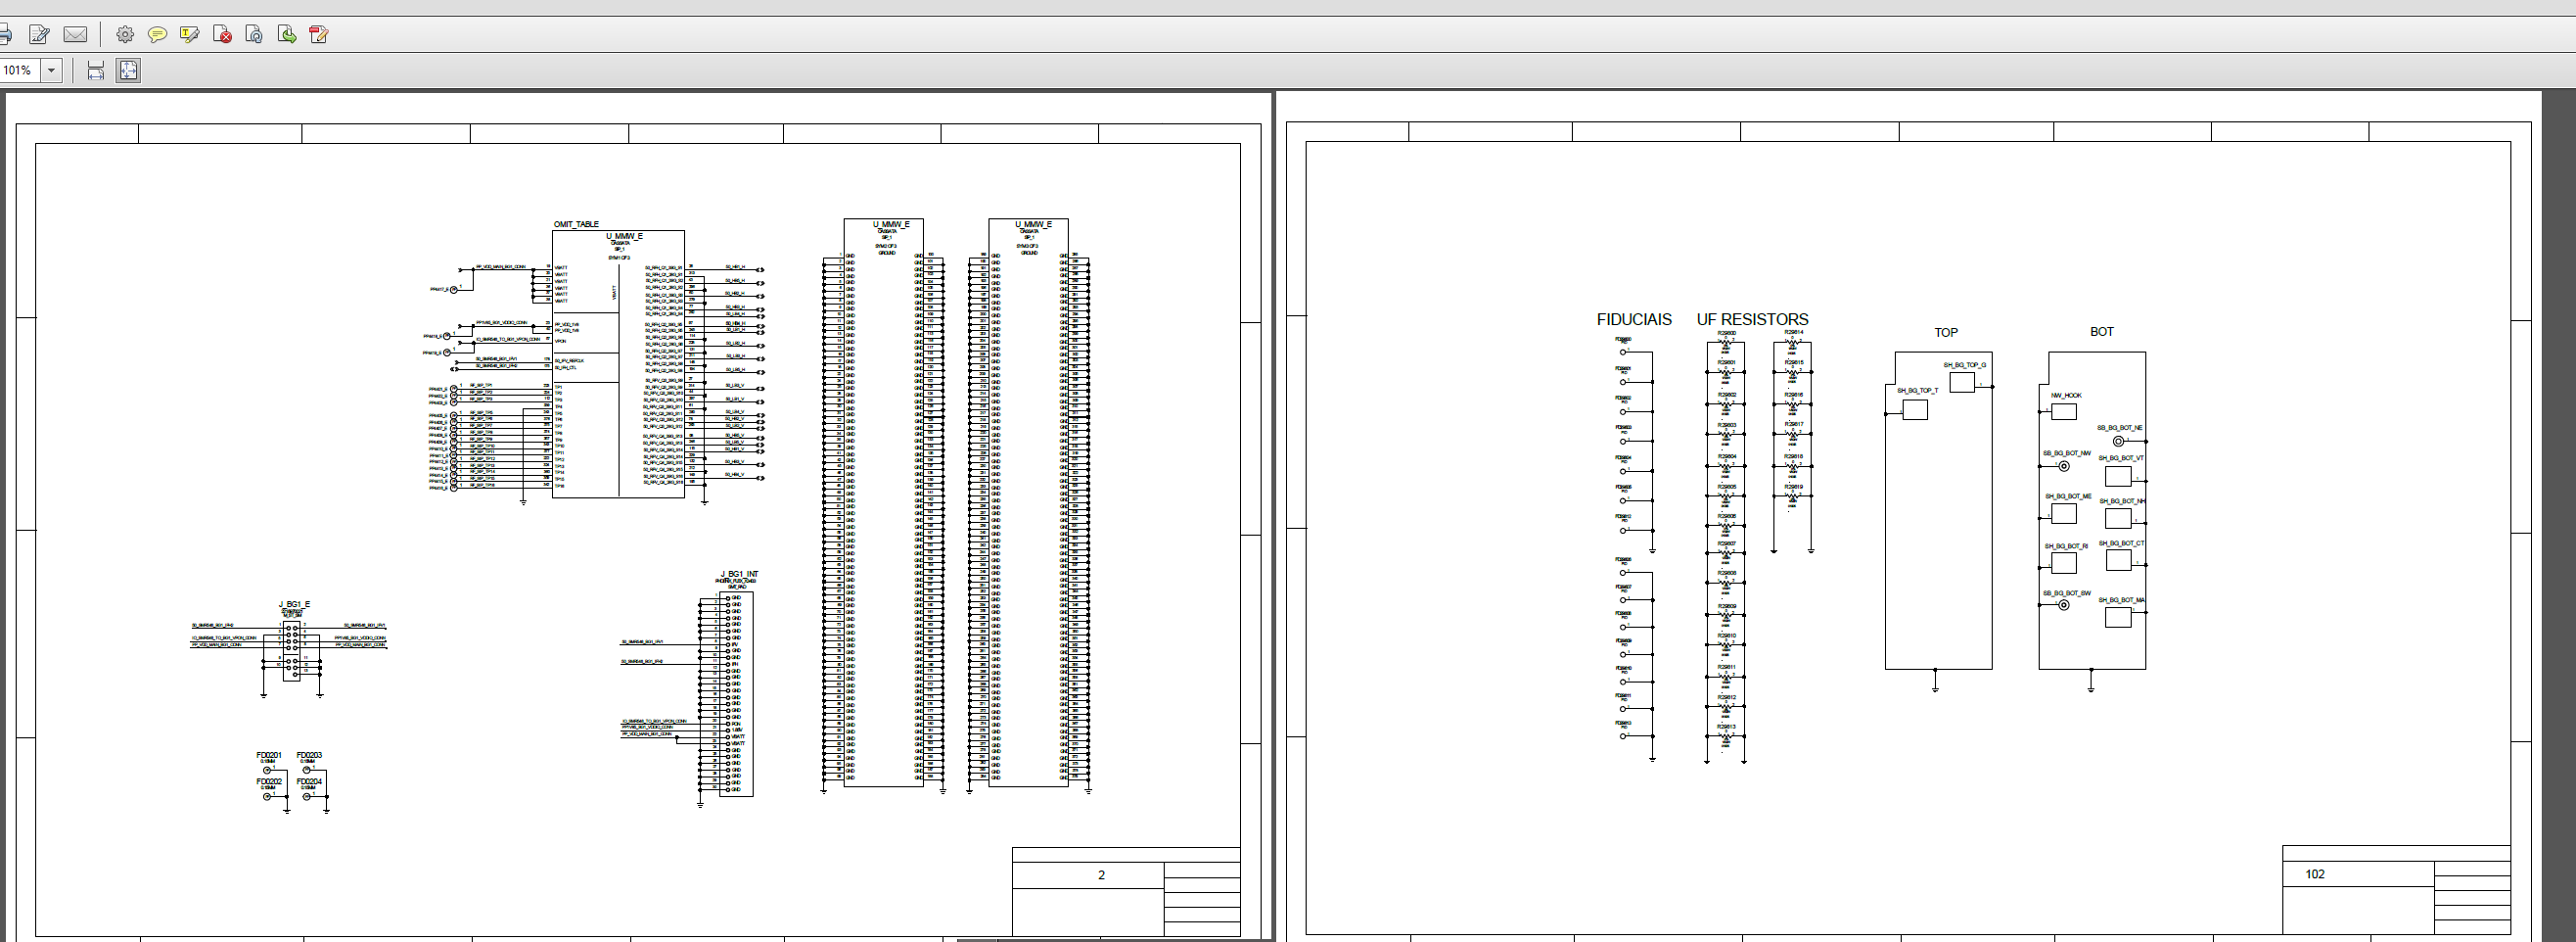Click the edit text pencil icon
Screen dimensions: 2576x942
coord(319,35)
